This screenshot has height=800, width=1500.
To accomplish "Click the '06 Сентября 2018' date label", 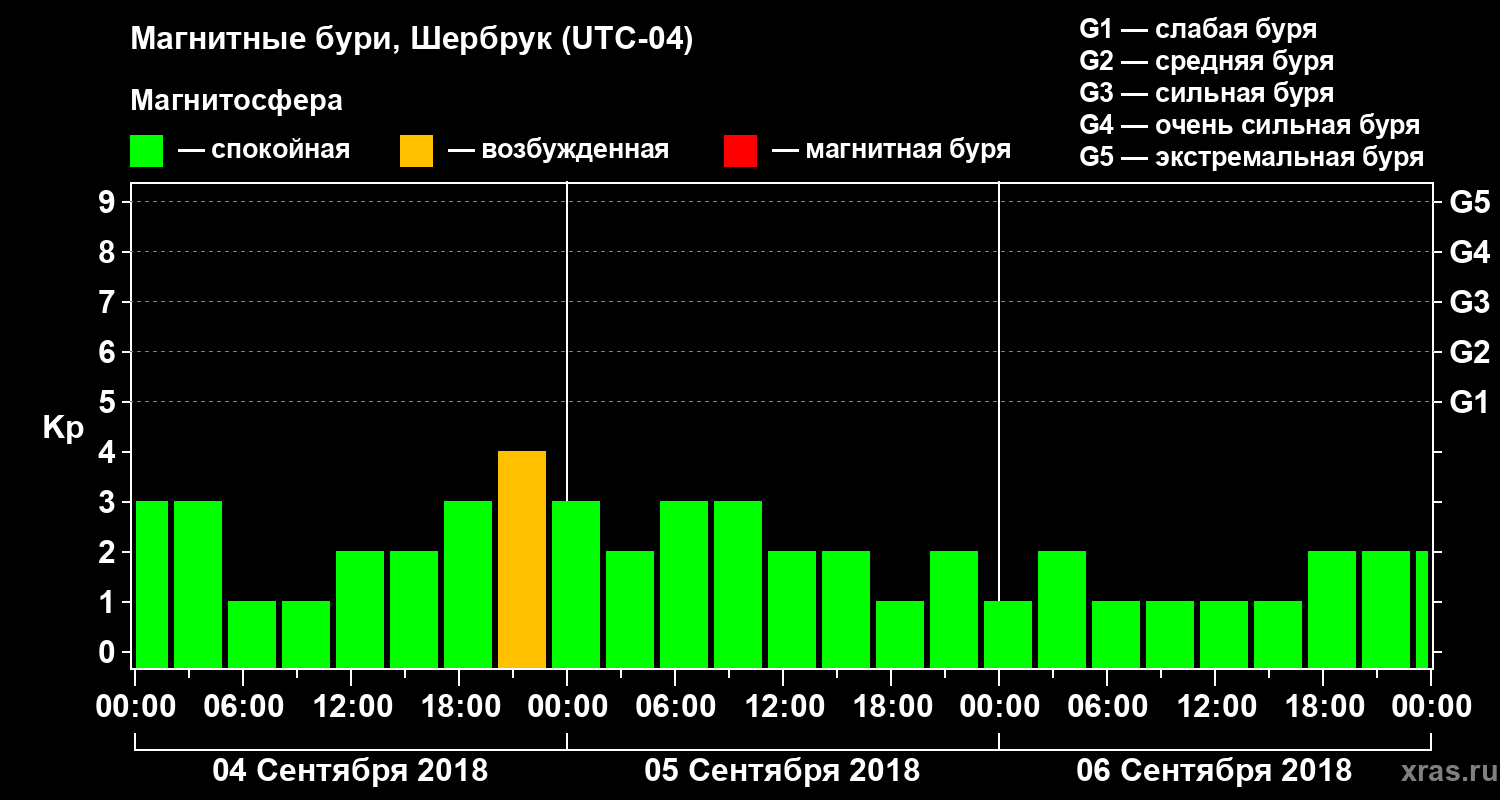I will click(x=1214, y=771).
